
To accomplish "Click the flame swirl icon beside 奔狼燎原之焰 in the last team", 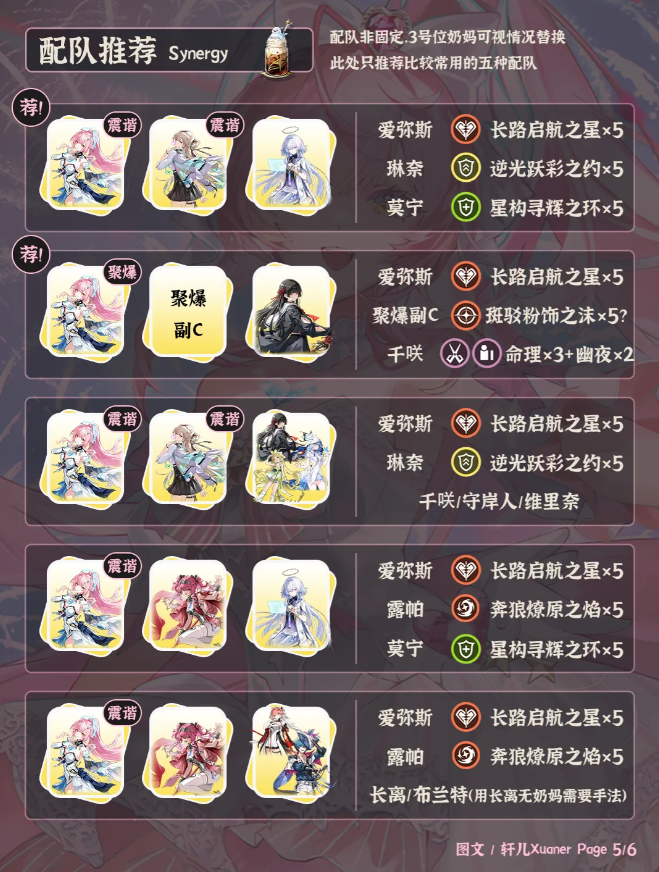I will 465,756.
